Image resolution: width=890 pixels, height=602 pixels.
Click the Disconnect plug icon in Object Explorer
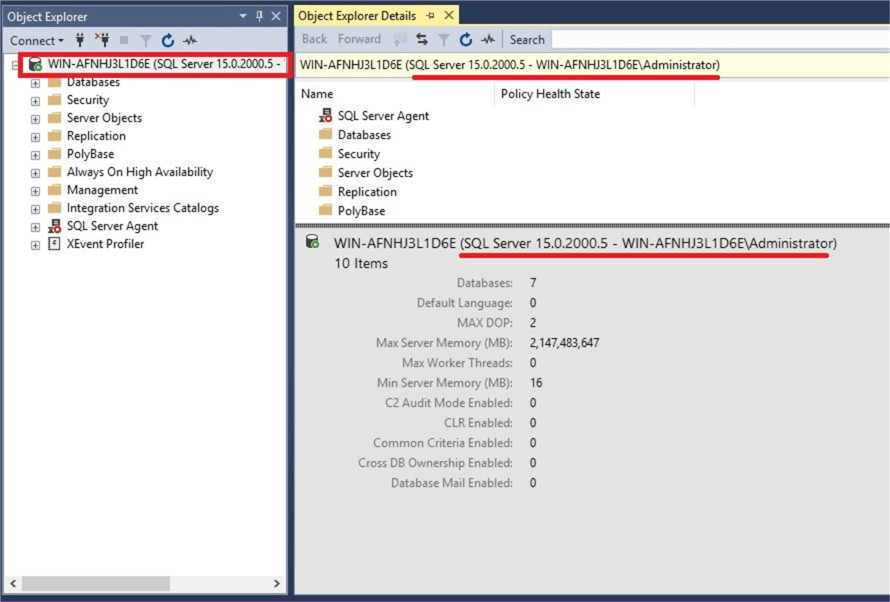pyautogui.click(x=102, y=40)
